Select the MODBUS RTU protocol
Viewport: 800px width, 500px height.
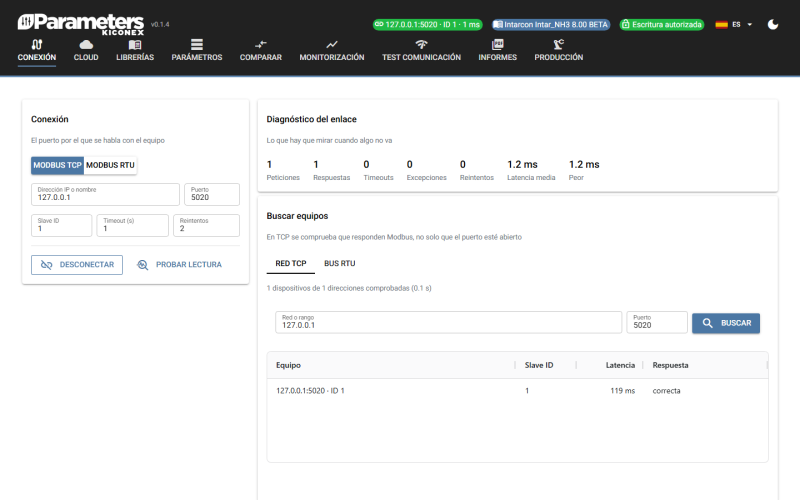tap(110, 165)
